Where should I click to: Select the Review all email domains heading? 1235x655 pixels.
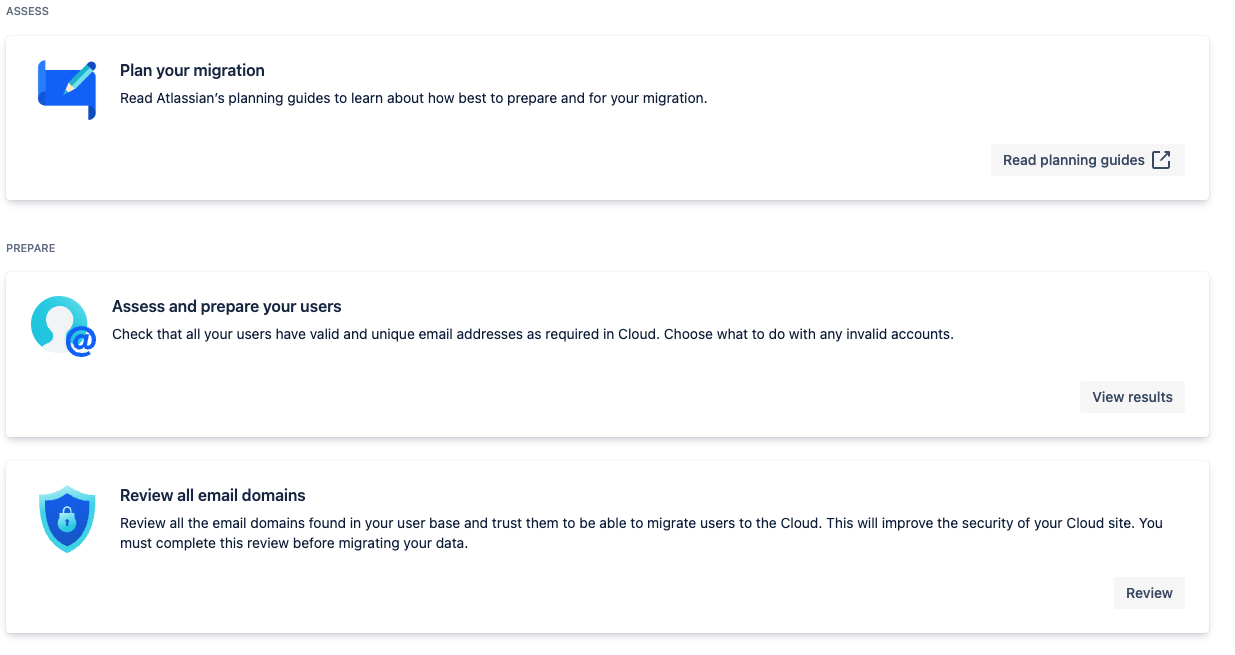coord(212,495)
